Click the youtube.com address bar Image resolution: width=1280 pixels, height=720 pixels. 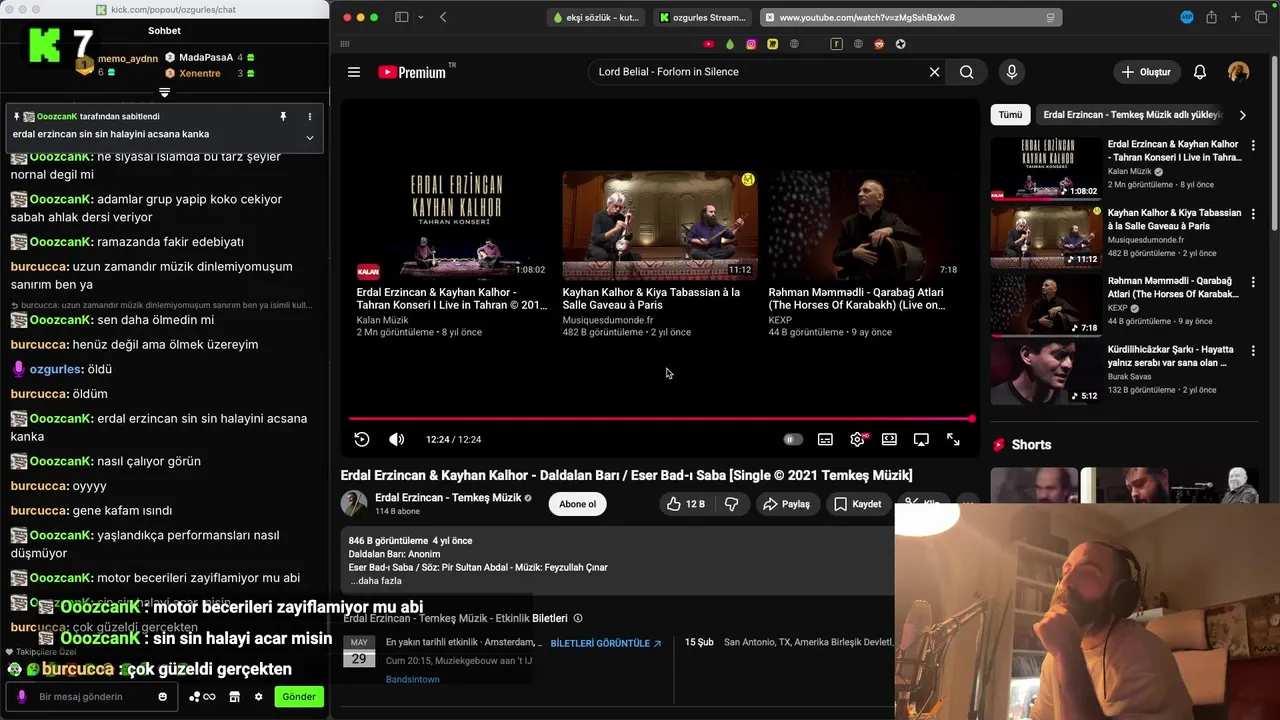pos(910,17)
